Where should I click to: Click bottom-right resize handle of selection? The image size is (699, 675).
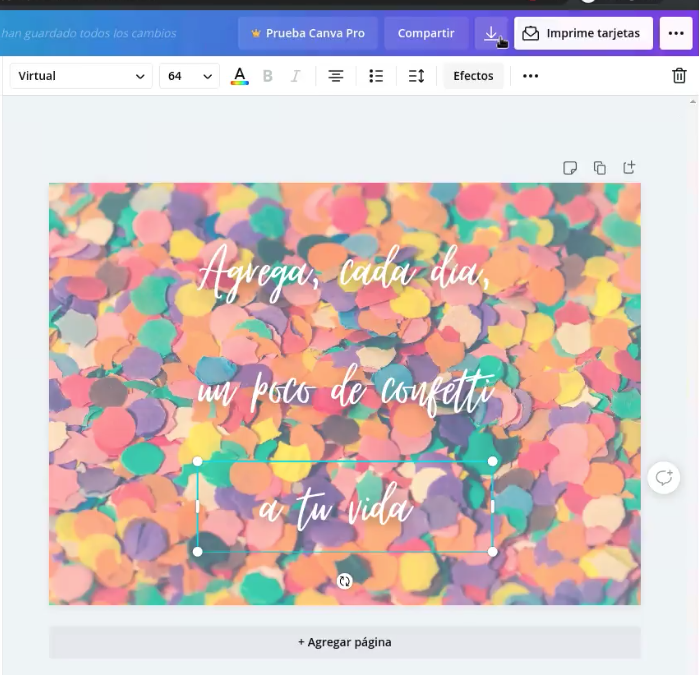pos(493,552)
